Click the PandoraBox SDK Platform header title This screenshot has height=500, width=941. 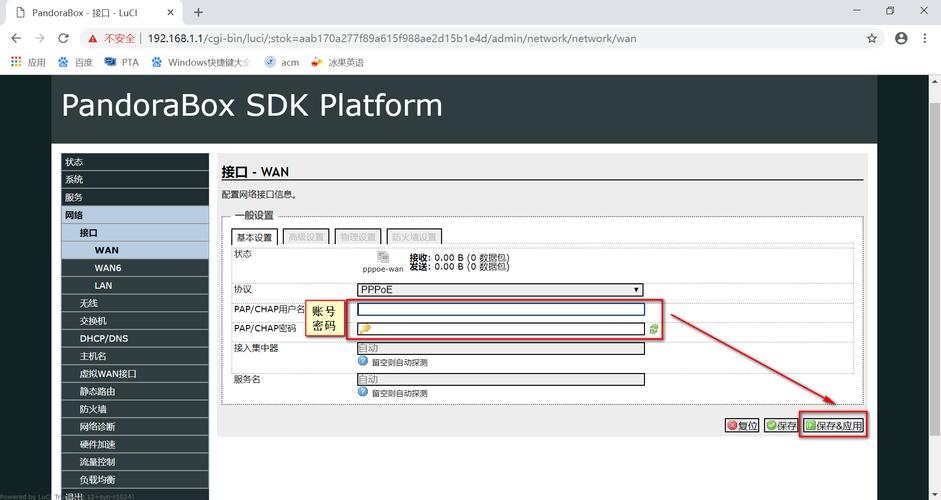coord(252,106)
